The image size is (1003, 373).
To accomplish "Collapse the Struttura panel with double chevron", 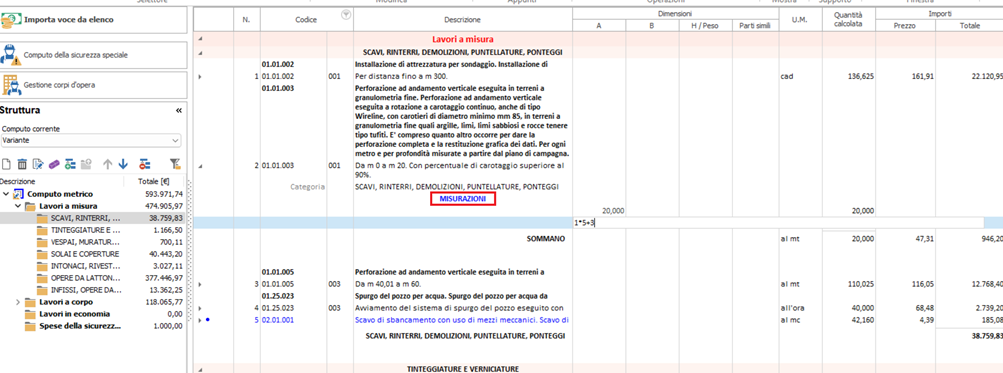I will (178, 111).
